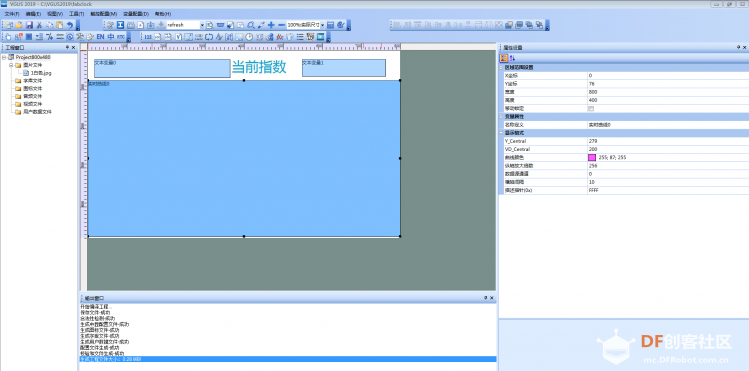Select the 文本变量1 box on canvas

click(344, 68)
